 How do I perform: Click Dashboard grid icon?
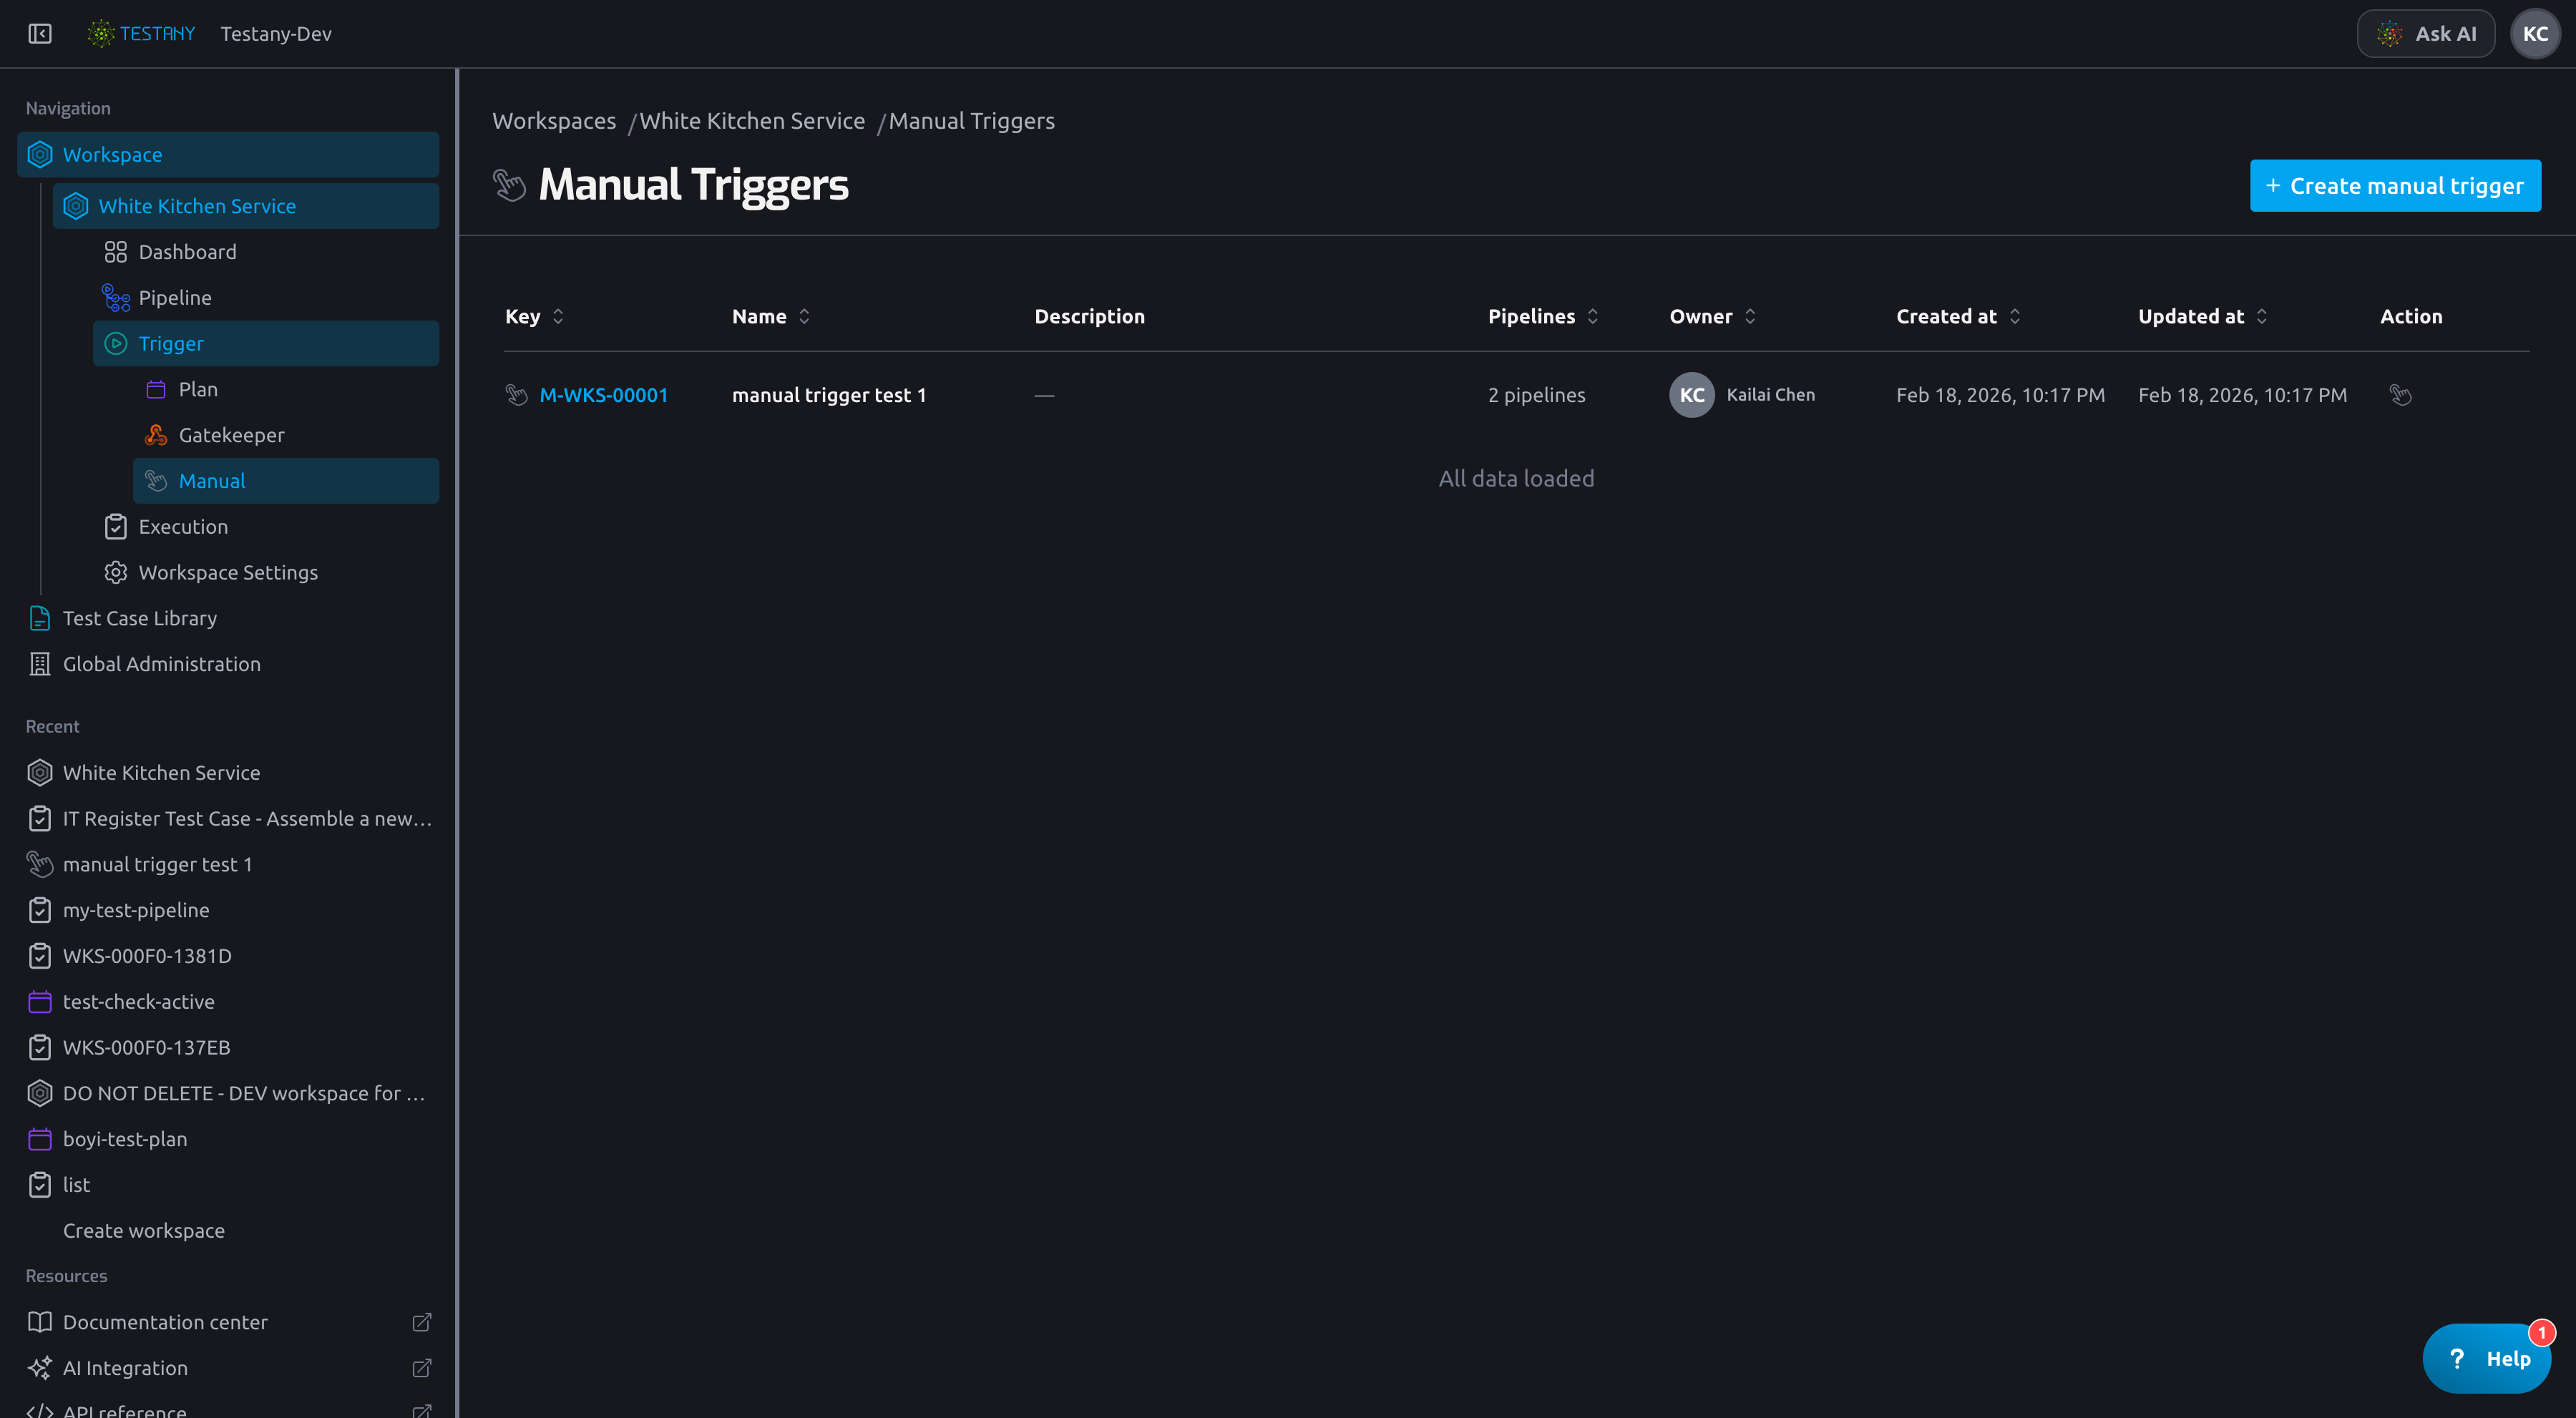click(116, 252)
